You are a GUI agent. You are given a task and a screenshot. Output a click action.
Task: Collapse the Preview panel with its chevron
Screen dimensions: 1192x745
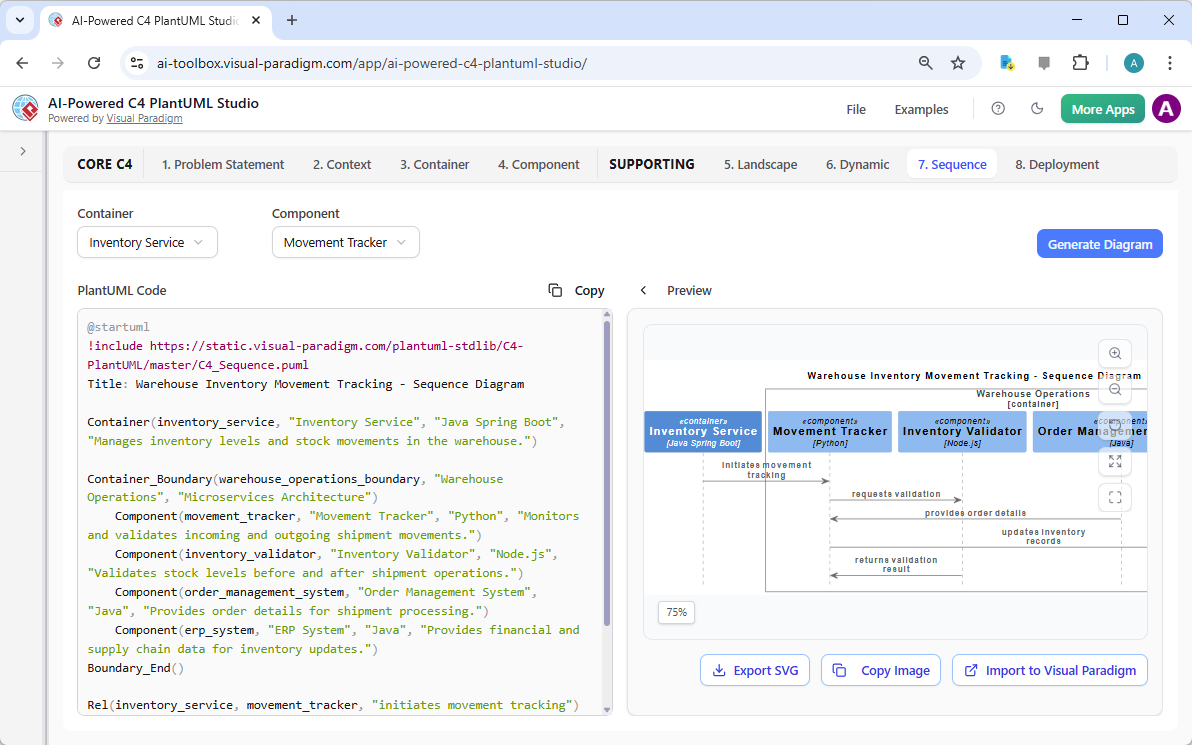click(x=643, y=290)
